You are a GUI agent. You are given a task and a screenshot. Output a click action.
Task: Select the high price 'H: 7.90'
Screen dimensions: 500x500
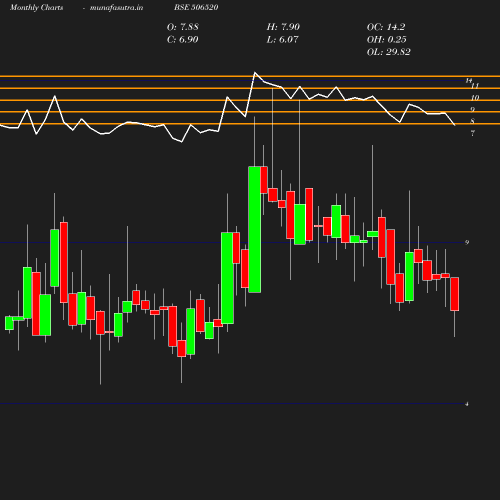point(283,27)
